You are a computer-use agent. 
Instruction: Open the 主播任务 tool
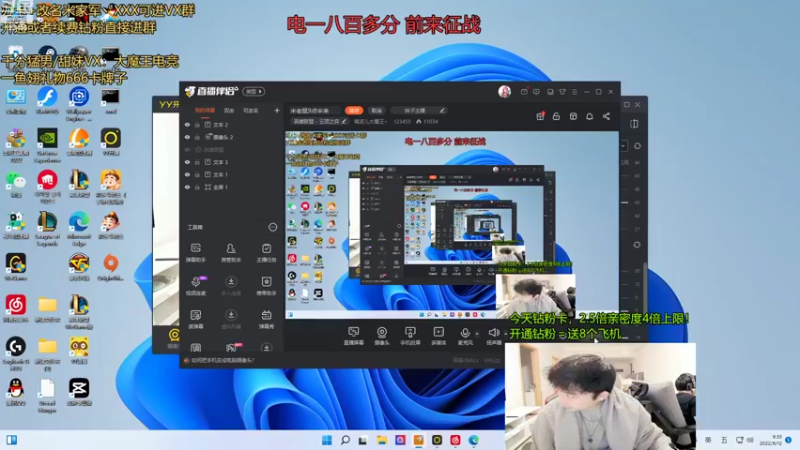266,253
